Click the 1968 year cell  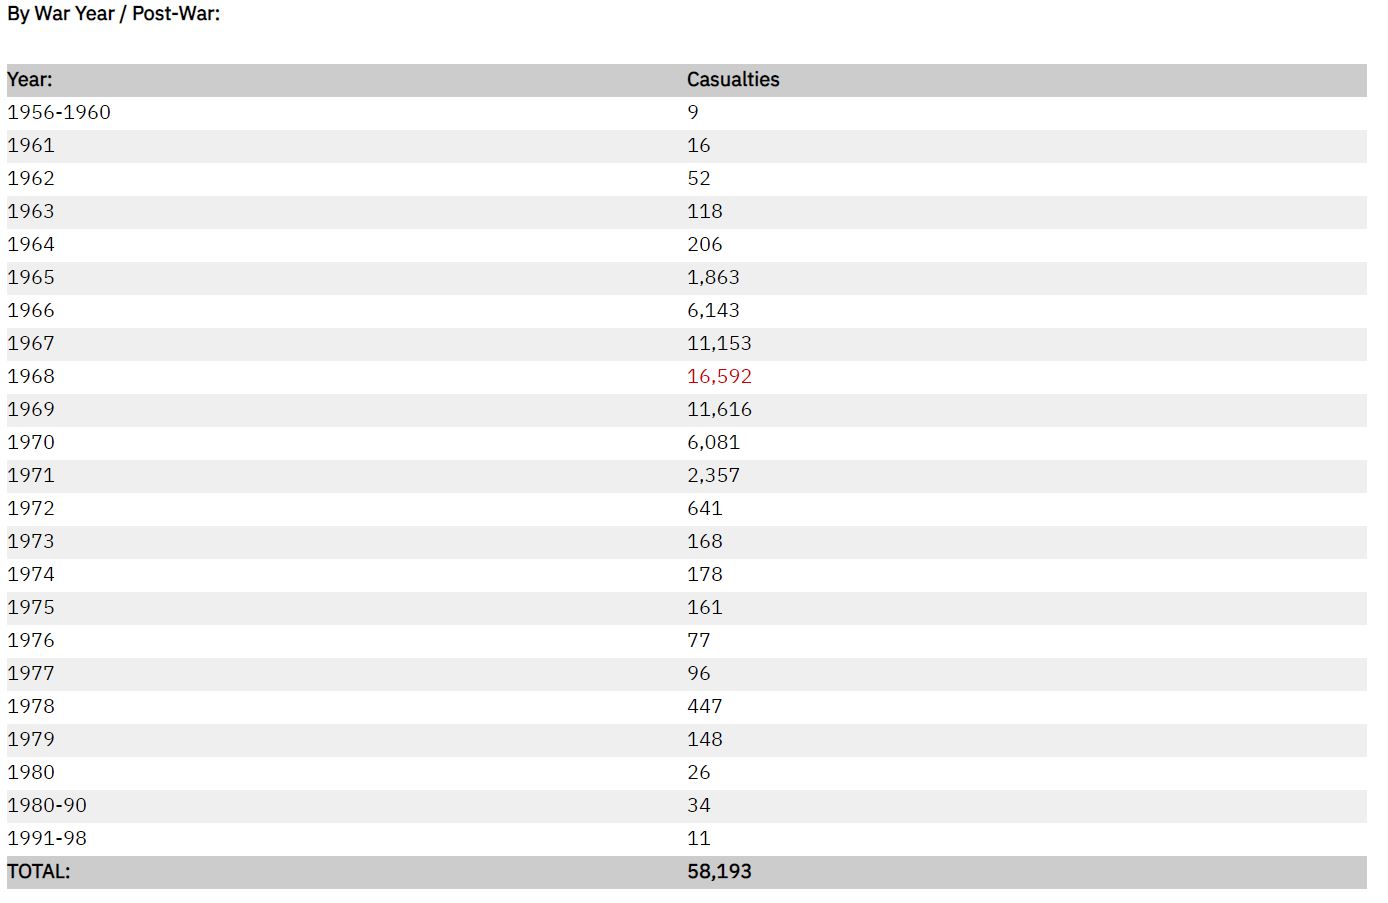(x=31, y=377)
